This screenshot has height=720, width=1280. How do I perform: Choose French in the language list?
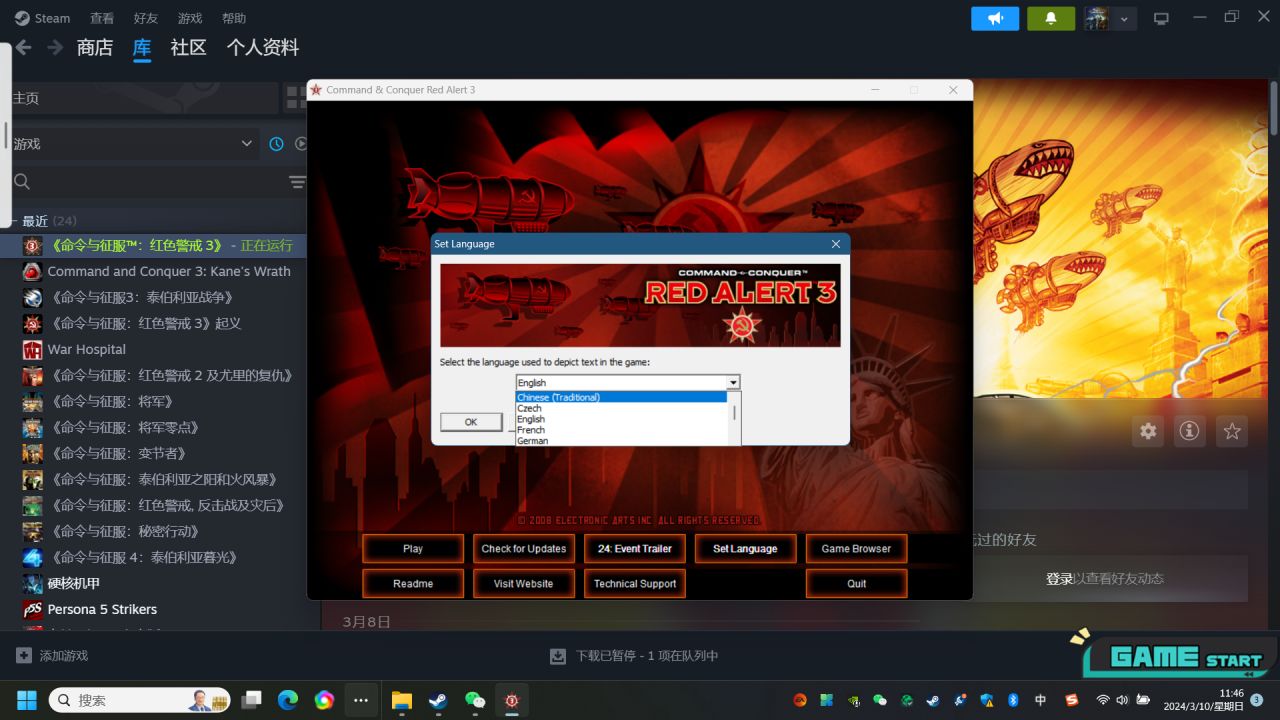[621, 430]
